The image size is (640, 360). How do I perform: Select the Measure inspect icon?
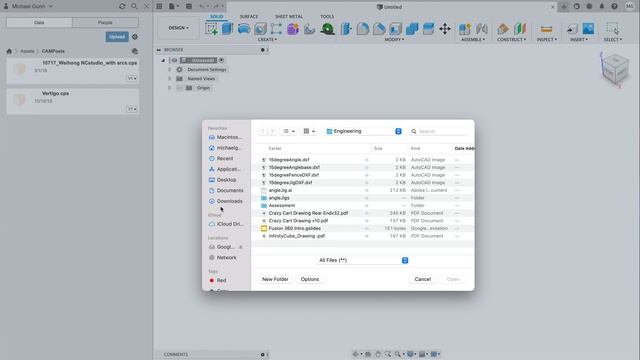pyautogui.click(x=546, y=29)
